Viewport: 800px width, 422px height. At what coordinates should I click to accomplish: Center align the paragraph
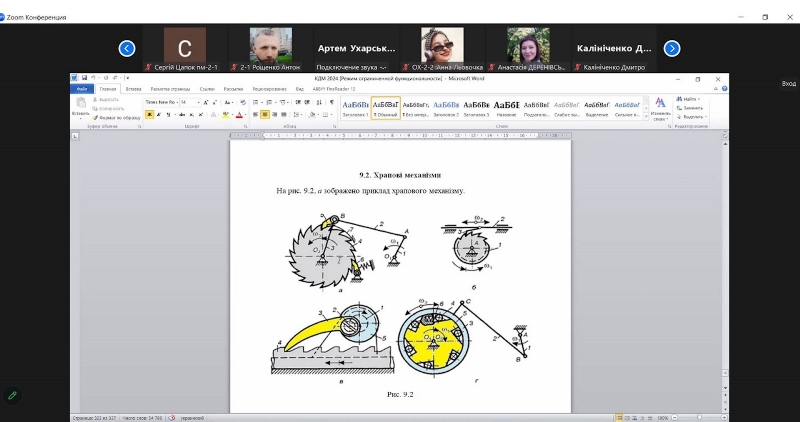(x=265, y=115)
